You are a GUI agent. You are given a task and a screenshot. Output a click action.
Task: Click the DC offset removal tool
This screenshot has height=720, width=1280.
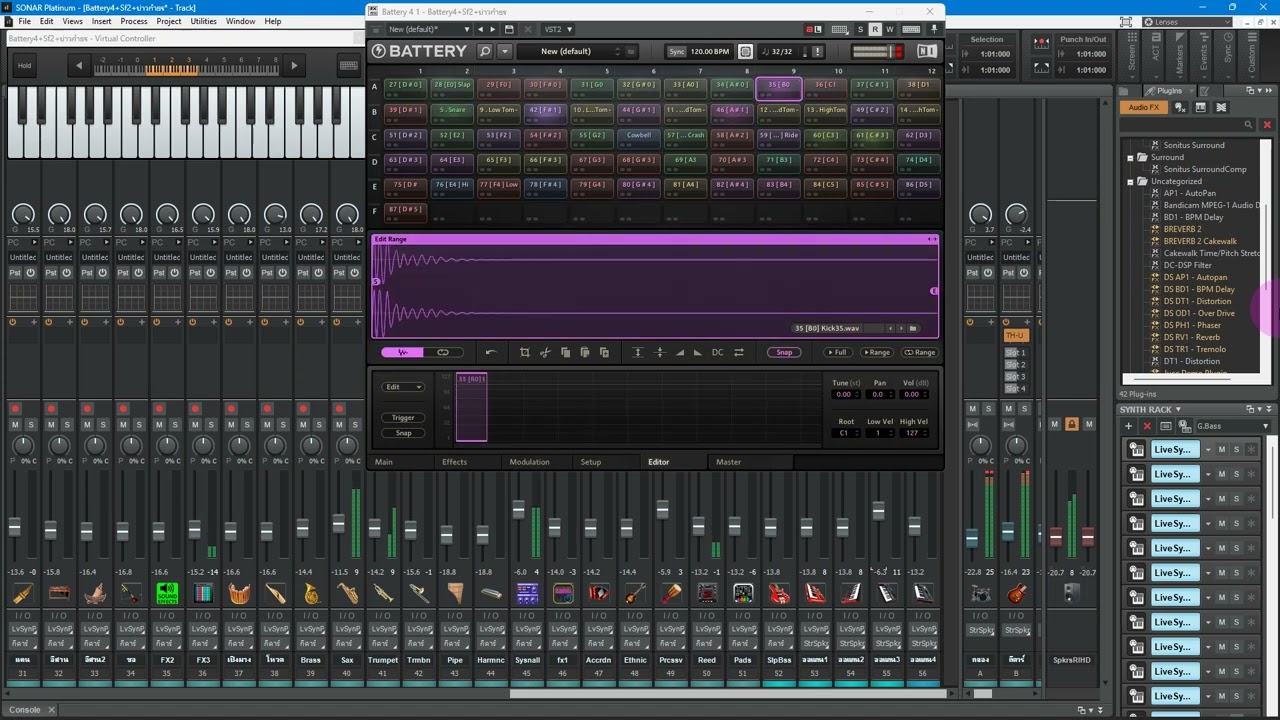tap(717, 352)
